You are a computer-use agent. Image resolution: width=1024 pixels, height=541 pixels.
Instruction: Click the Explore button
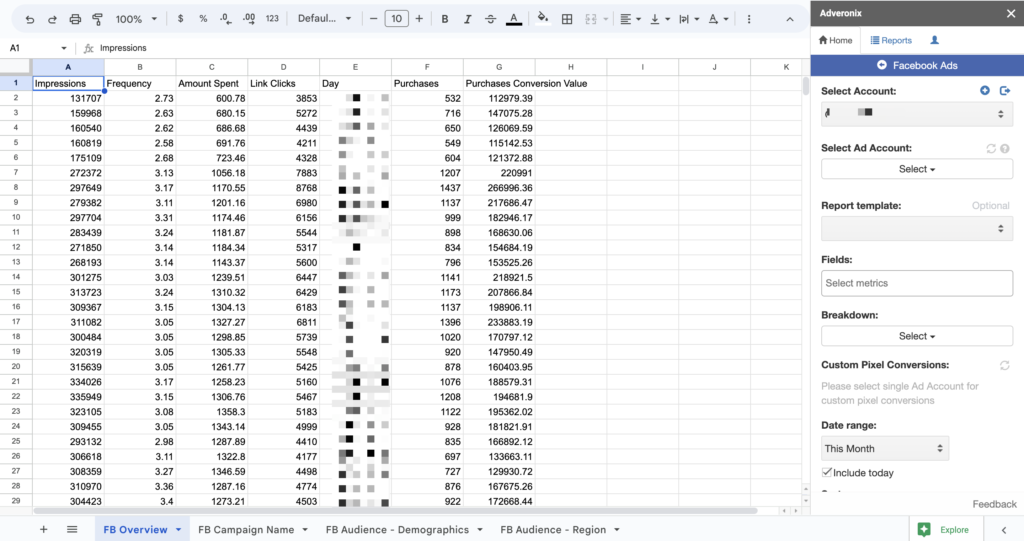pos(944,529)
